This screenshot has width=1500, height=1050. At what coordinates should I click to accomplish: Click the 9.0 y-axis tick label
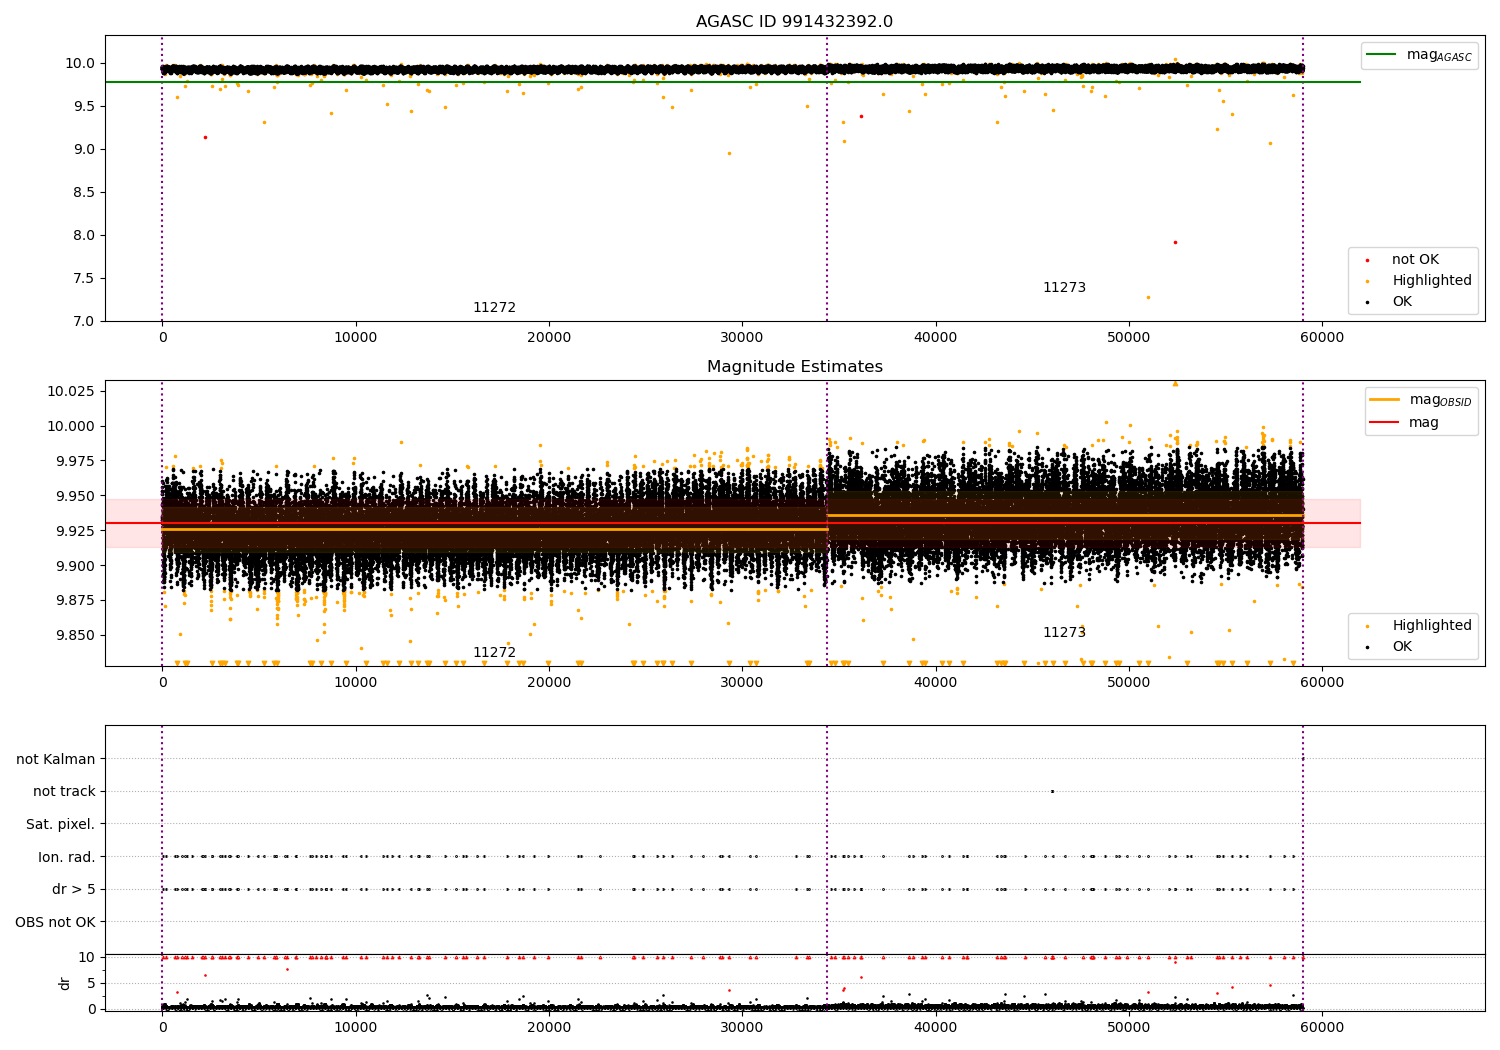[84, 149]
